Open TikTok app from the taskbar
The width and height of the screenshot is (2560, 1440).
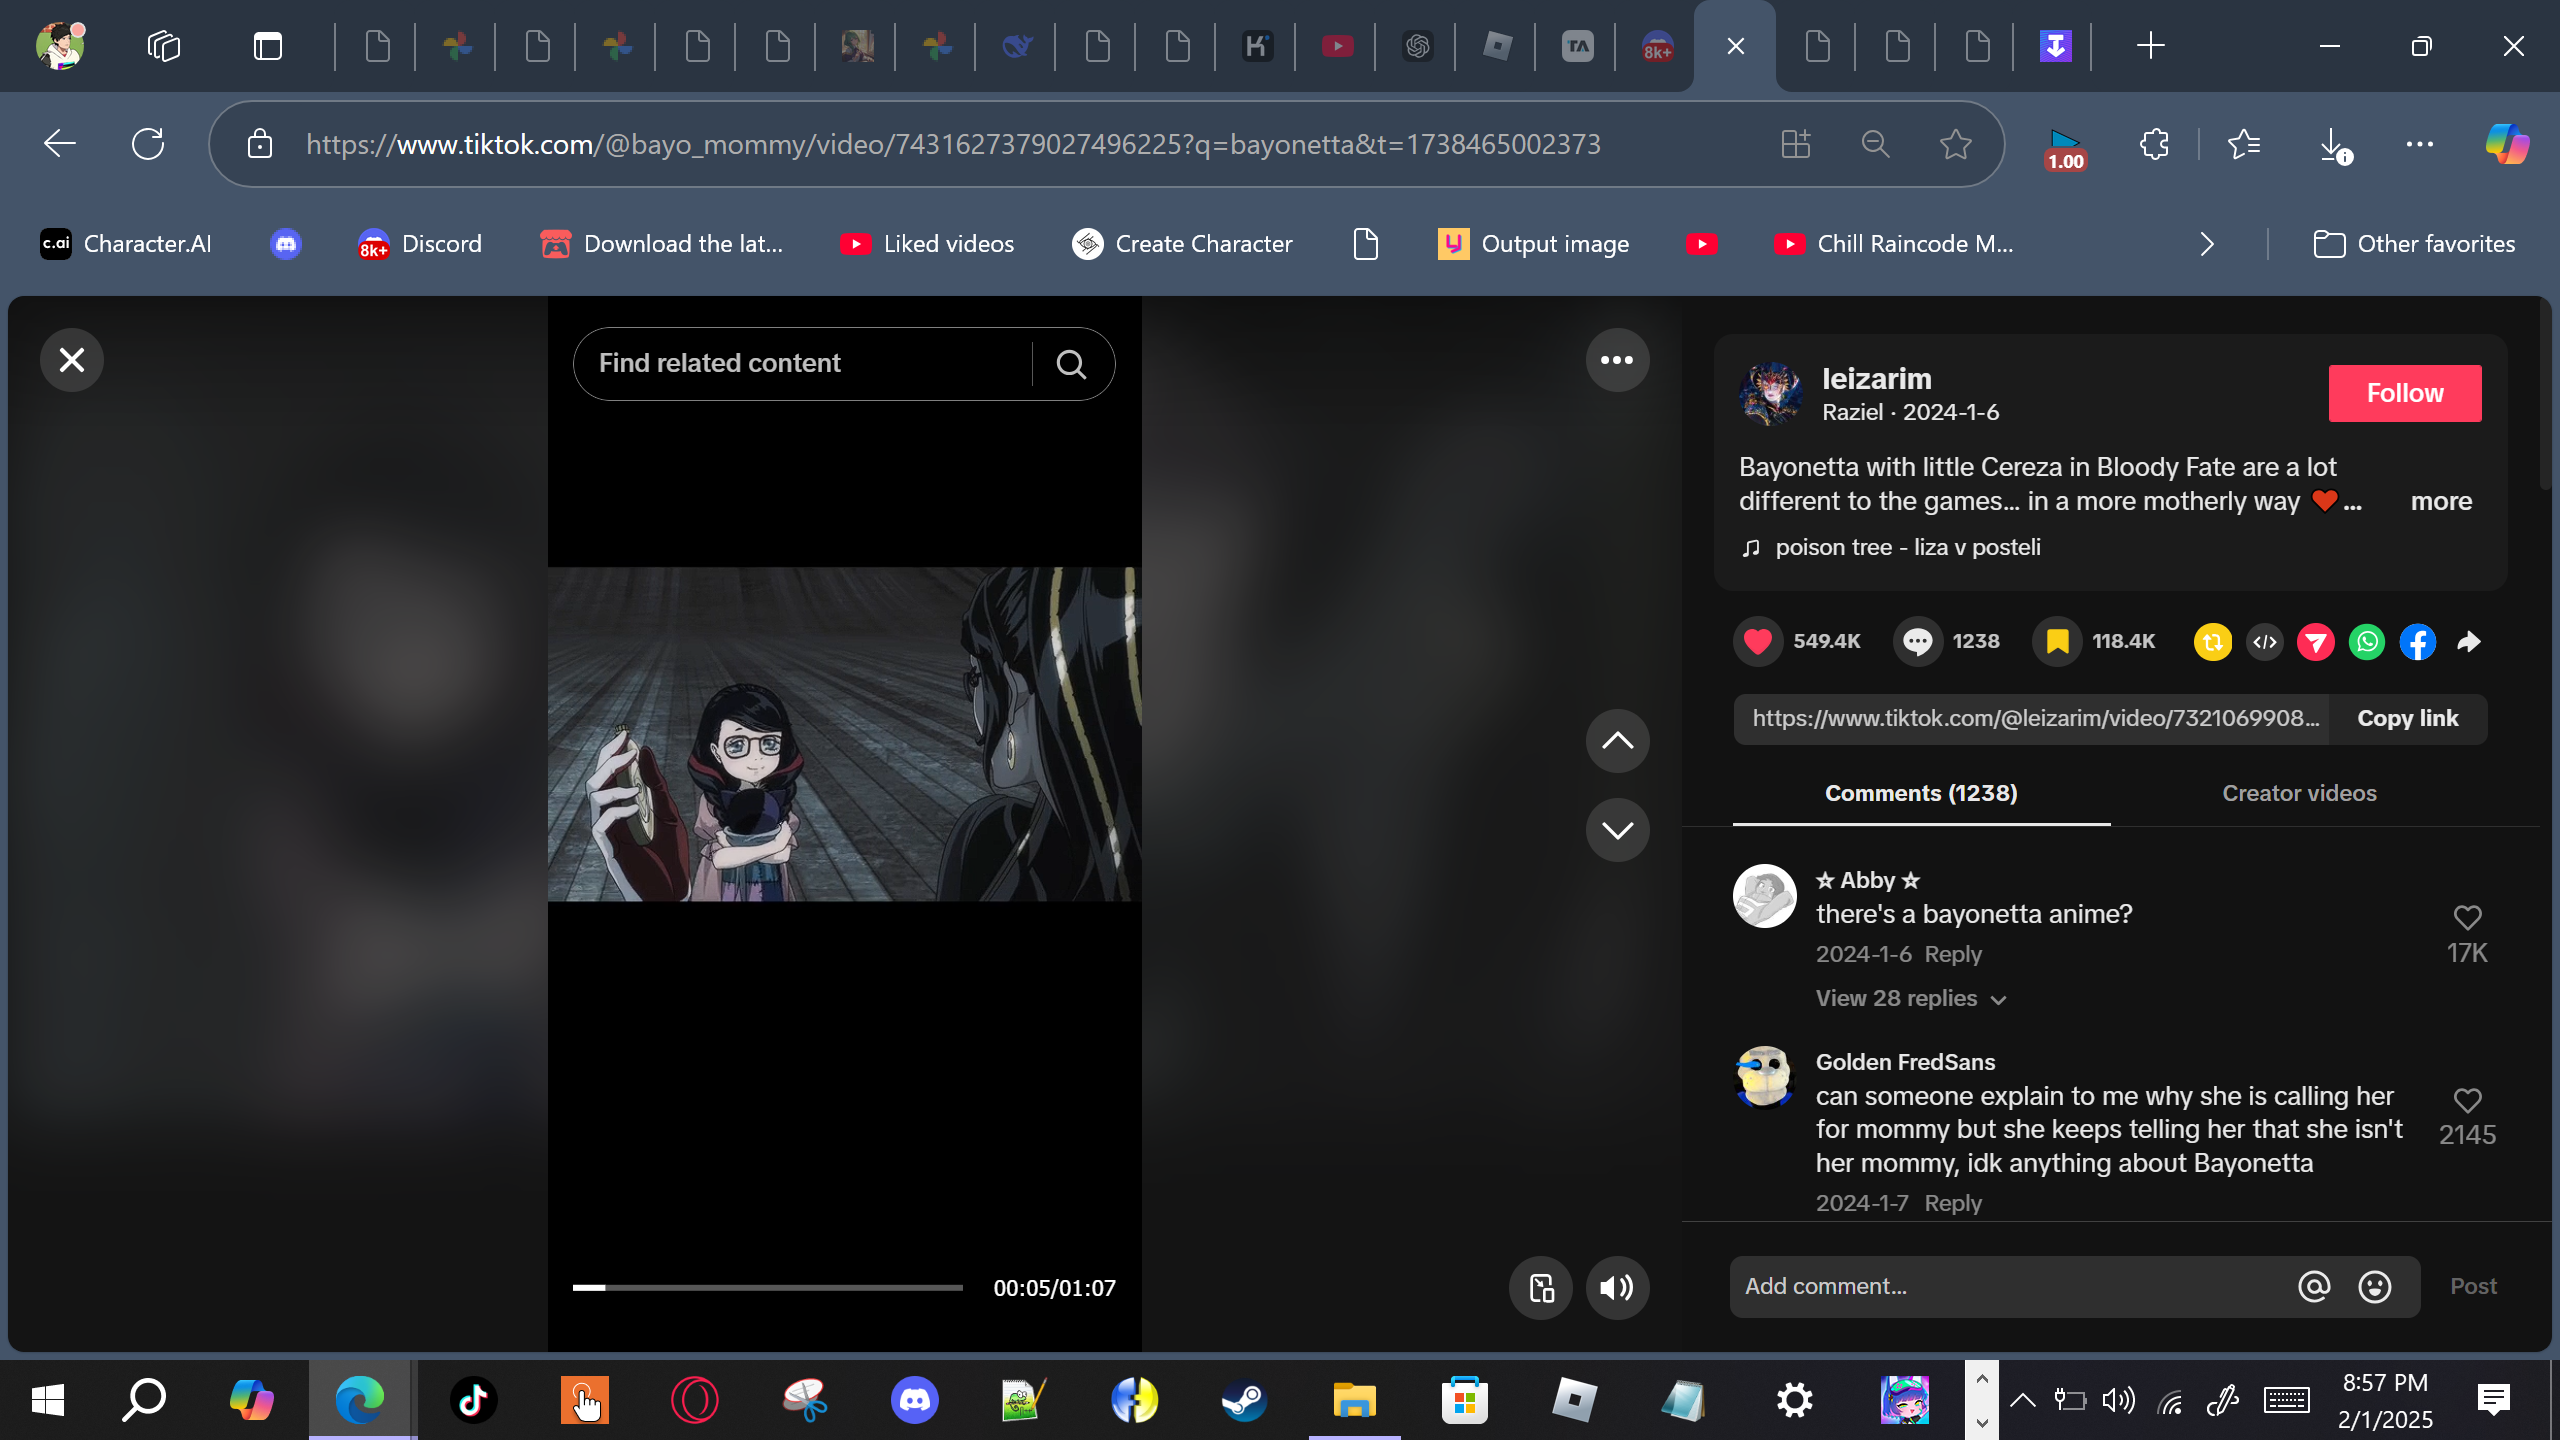point(473,1400)
